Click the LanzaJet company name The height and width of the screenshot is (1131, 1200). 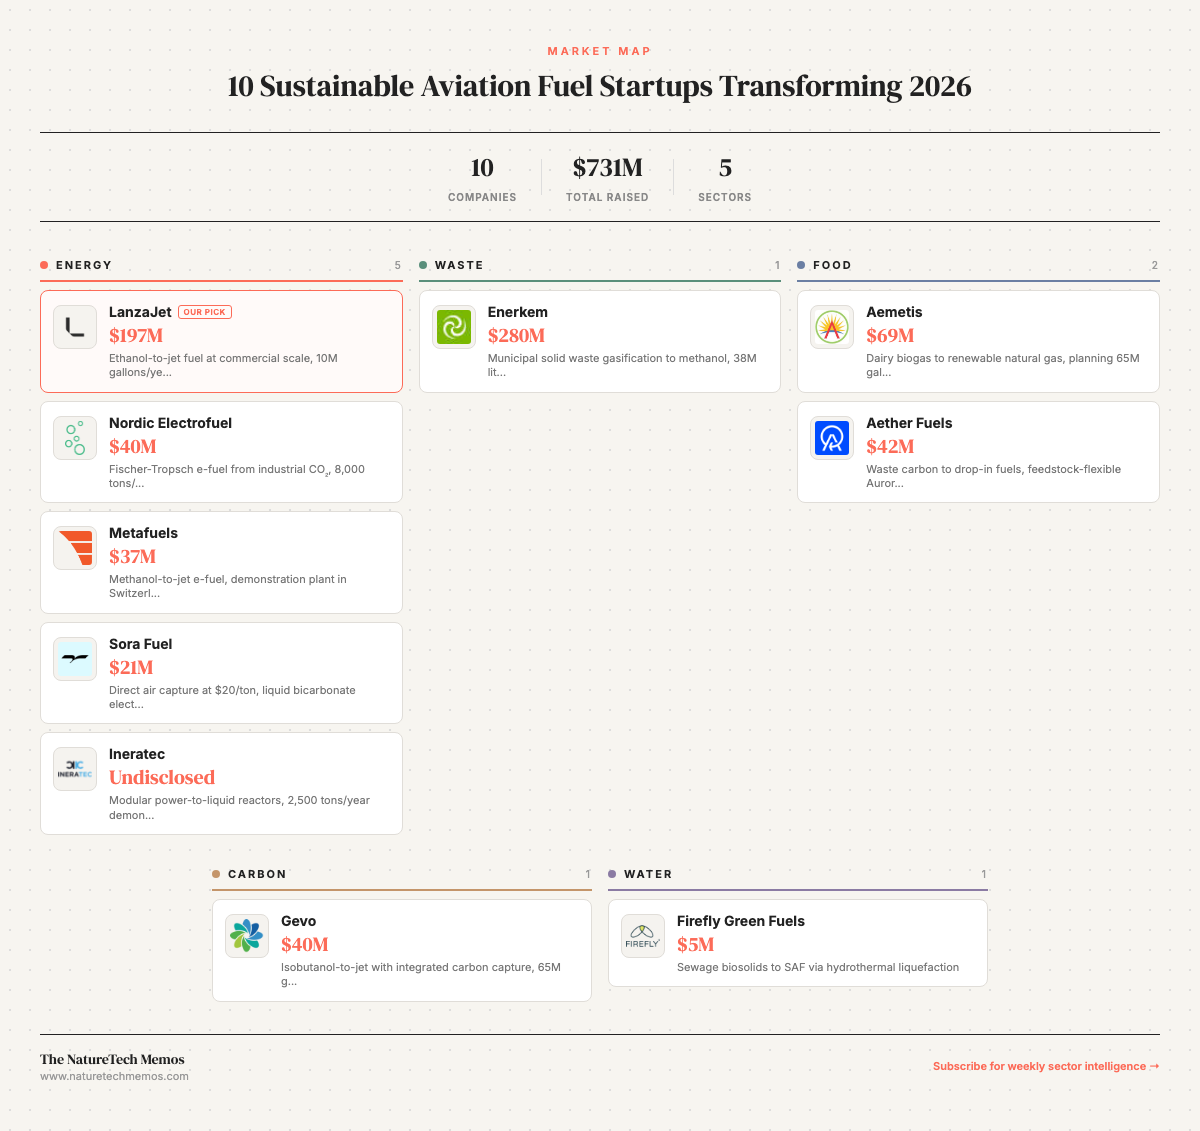140,312
